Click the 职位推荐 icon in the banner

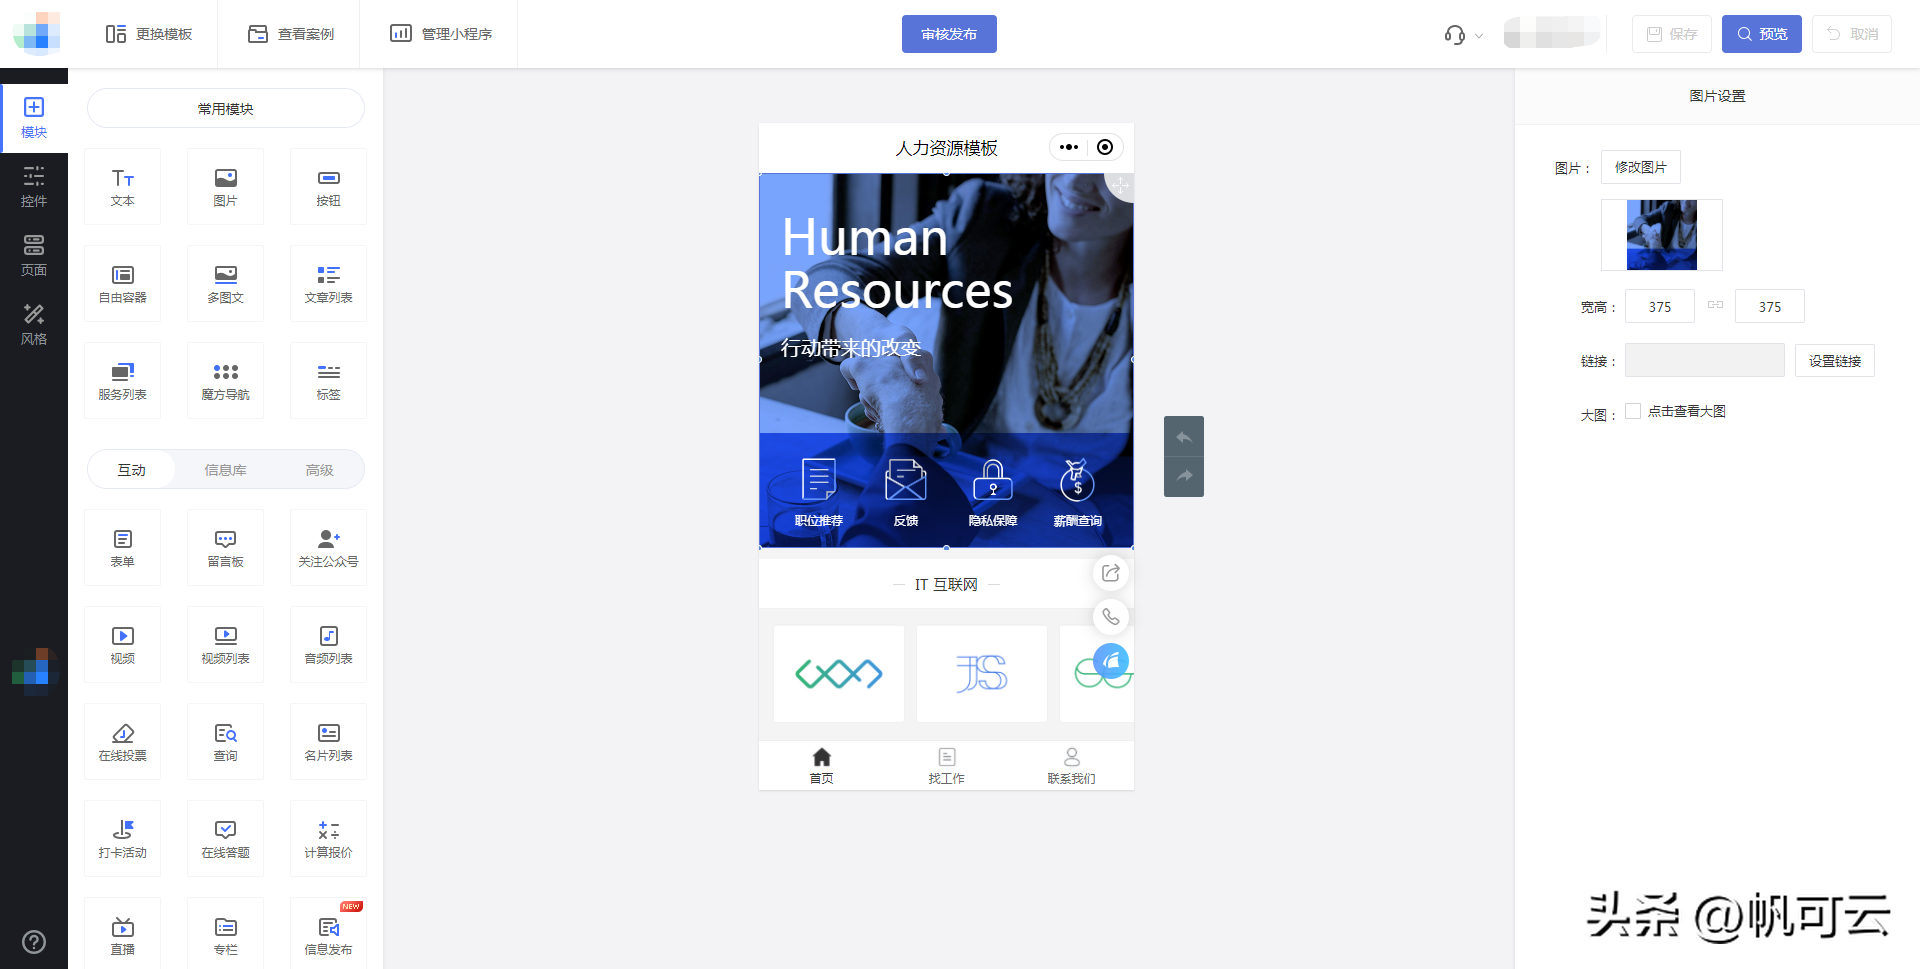coord(819,492)
